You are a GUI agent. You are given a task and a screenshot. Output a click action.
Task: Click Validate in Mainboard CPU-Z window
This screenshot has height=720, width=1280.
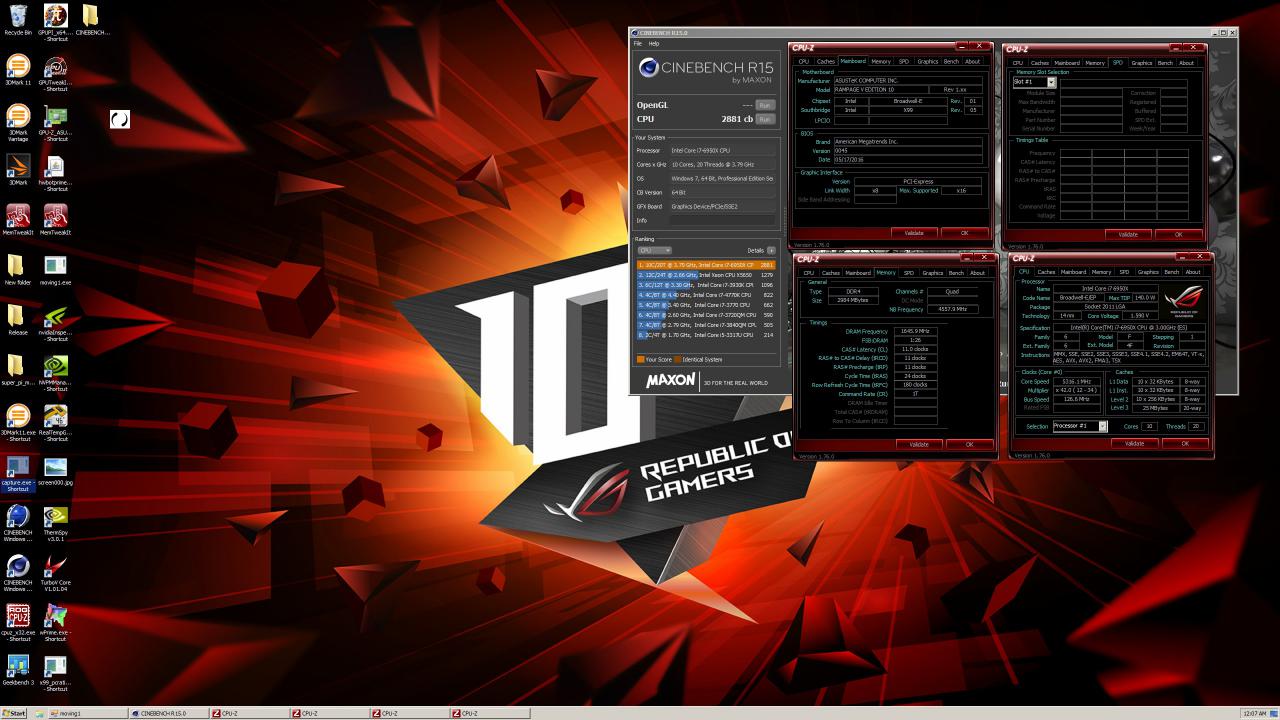914,233
